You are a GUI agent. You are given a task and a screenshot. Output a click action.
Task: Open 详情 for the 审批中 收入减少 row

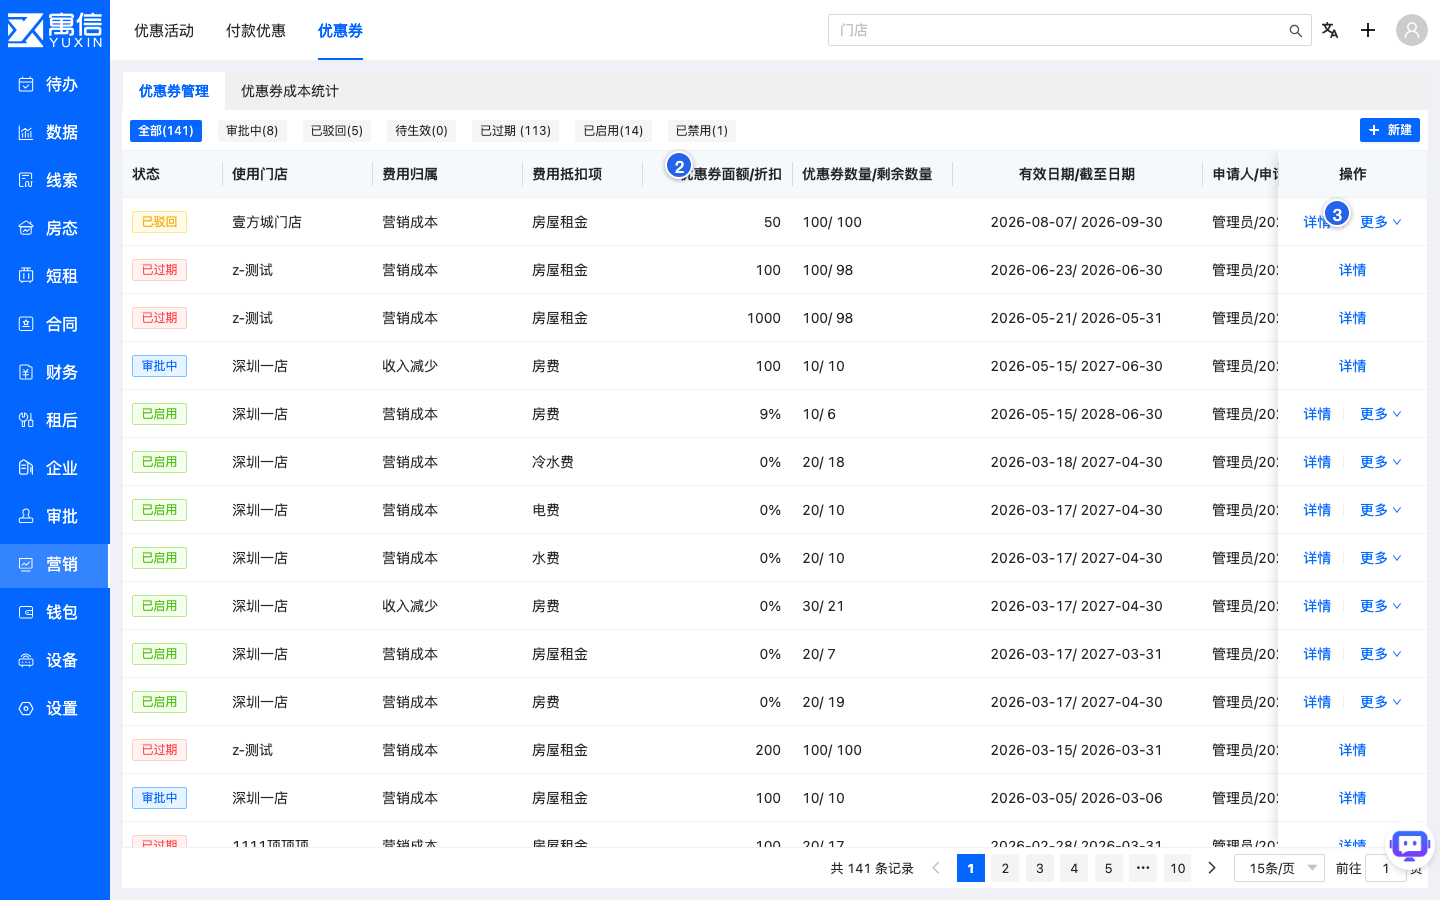click(x=1353, y=366)
